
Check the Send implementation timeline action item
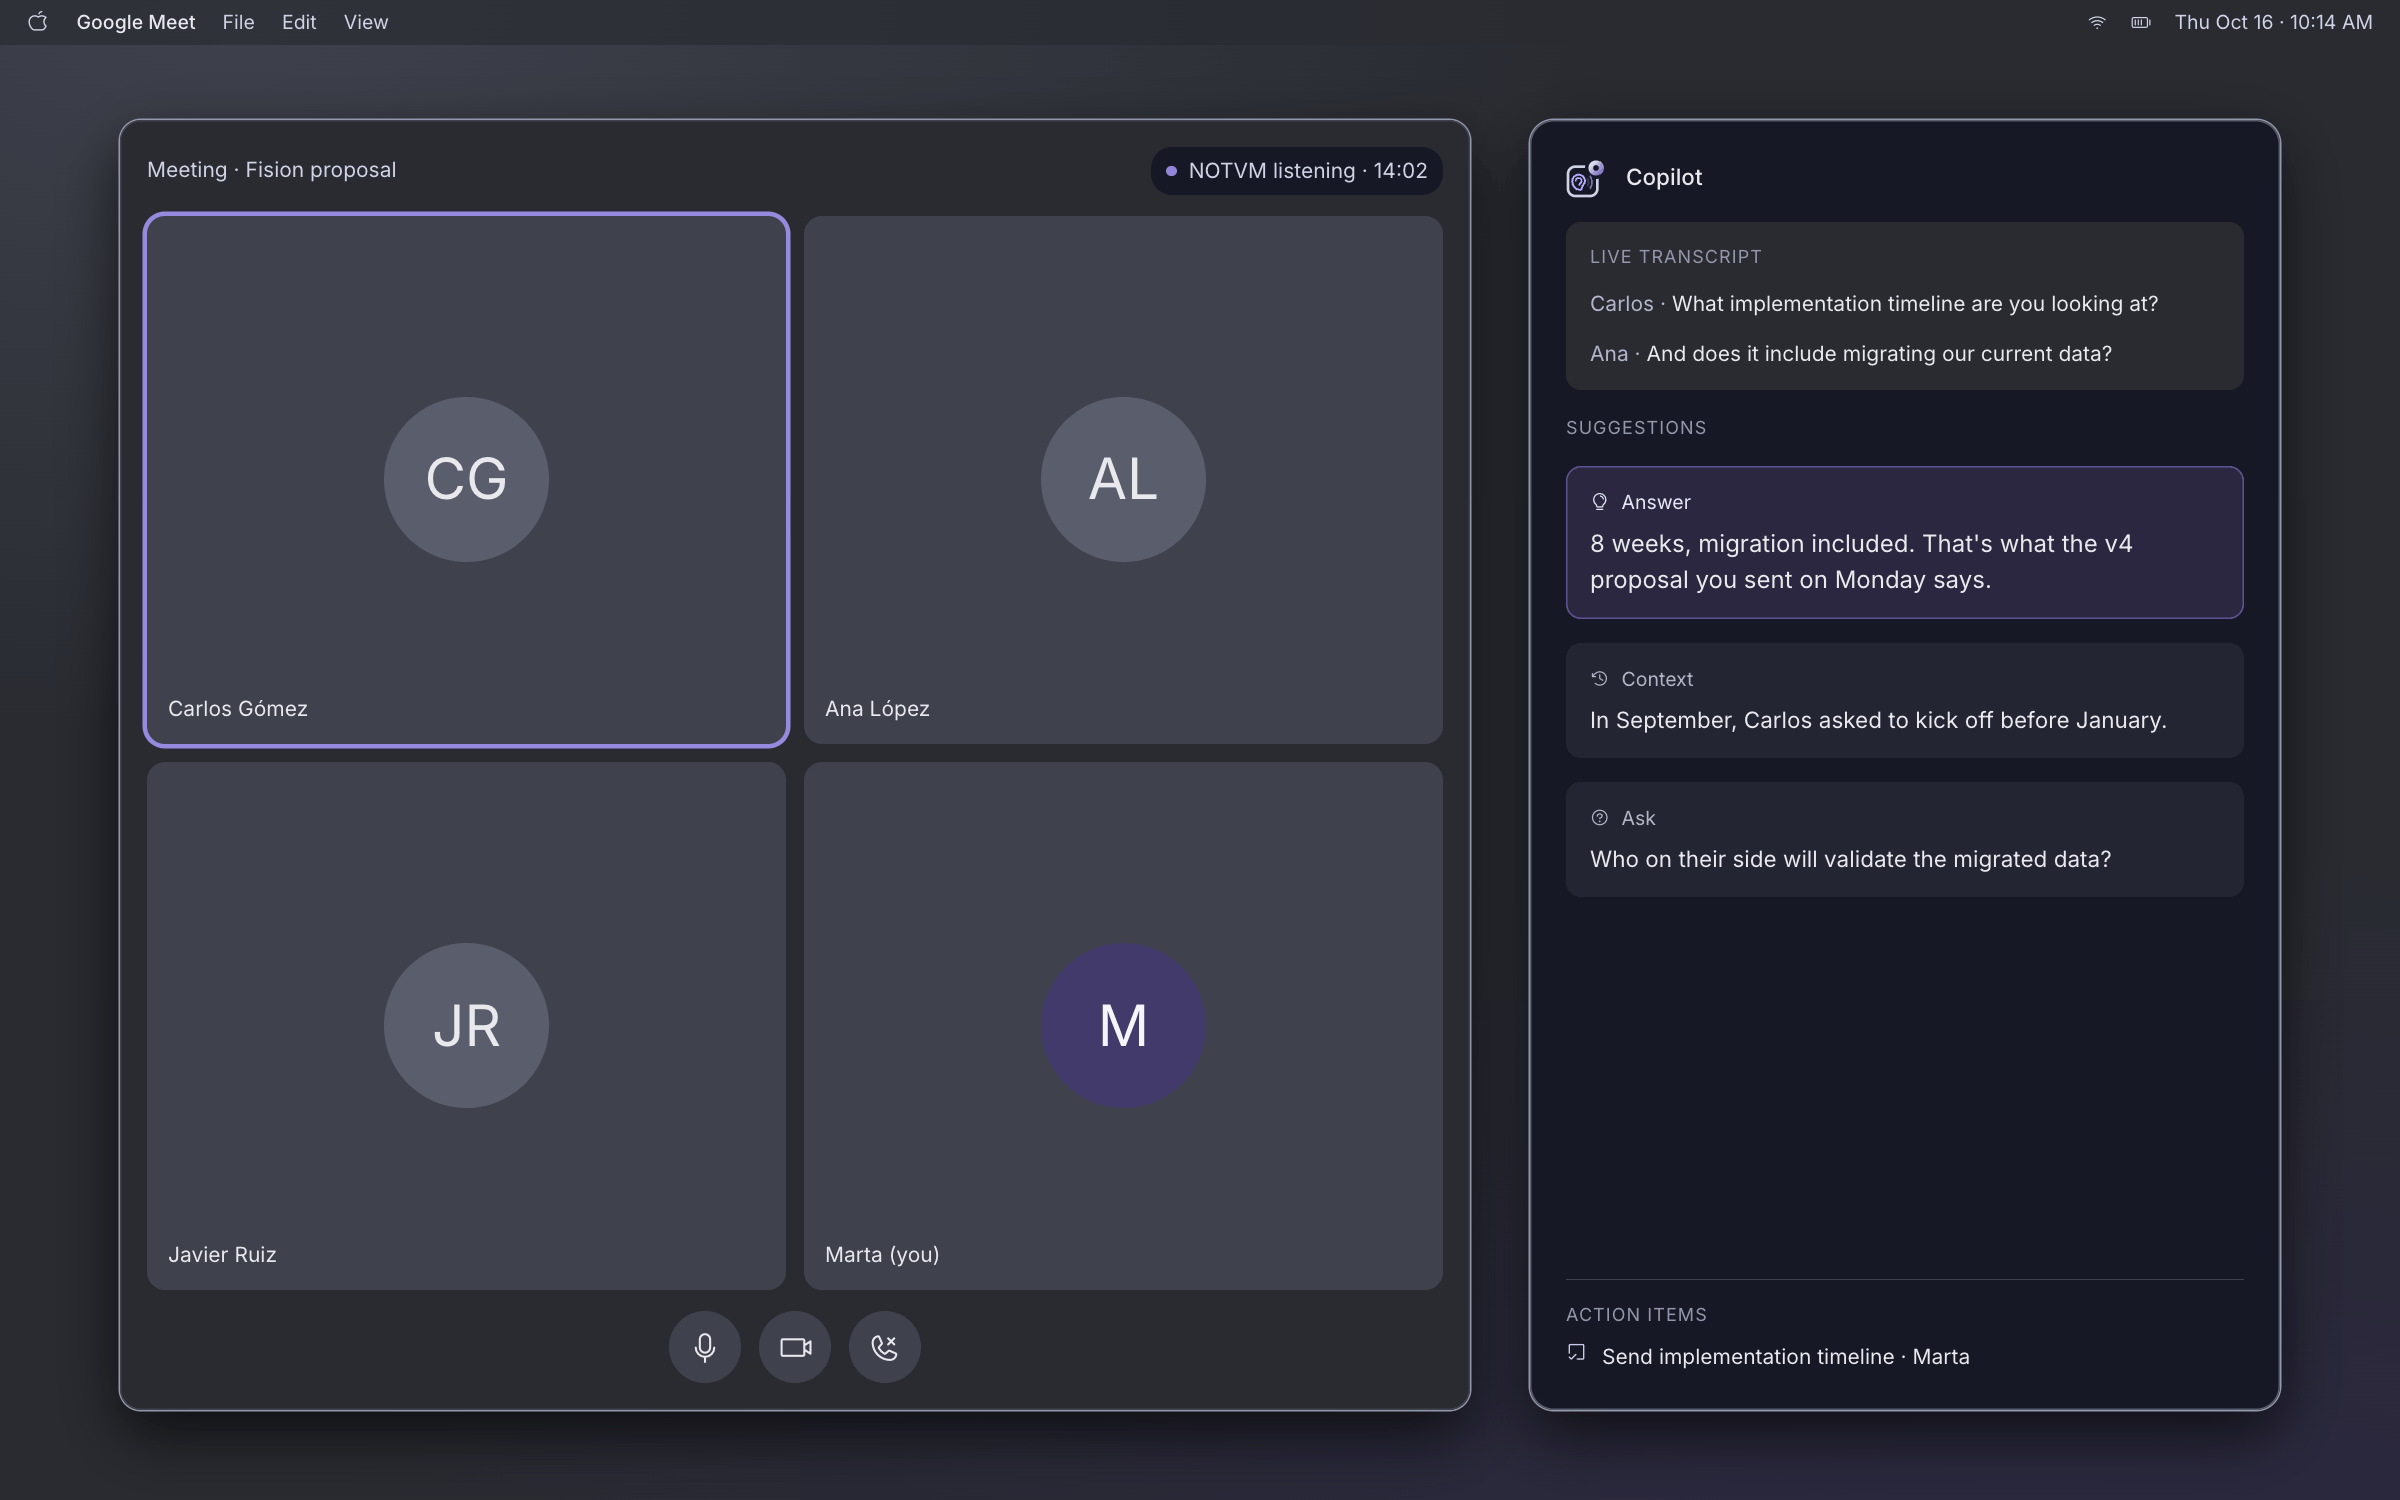point(1576,1353)
